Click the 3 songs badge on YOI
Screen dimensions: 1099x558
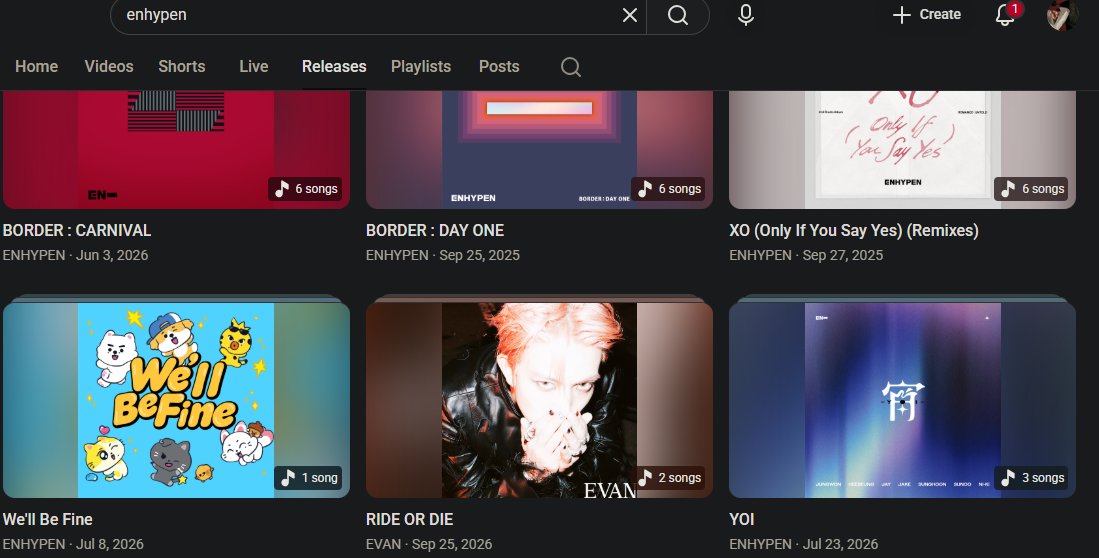tap(1031, 477)
